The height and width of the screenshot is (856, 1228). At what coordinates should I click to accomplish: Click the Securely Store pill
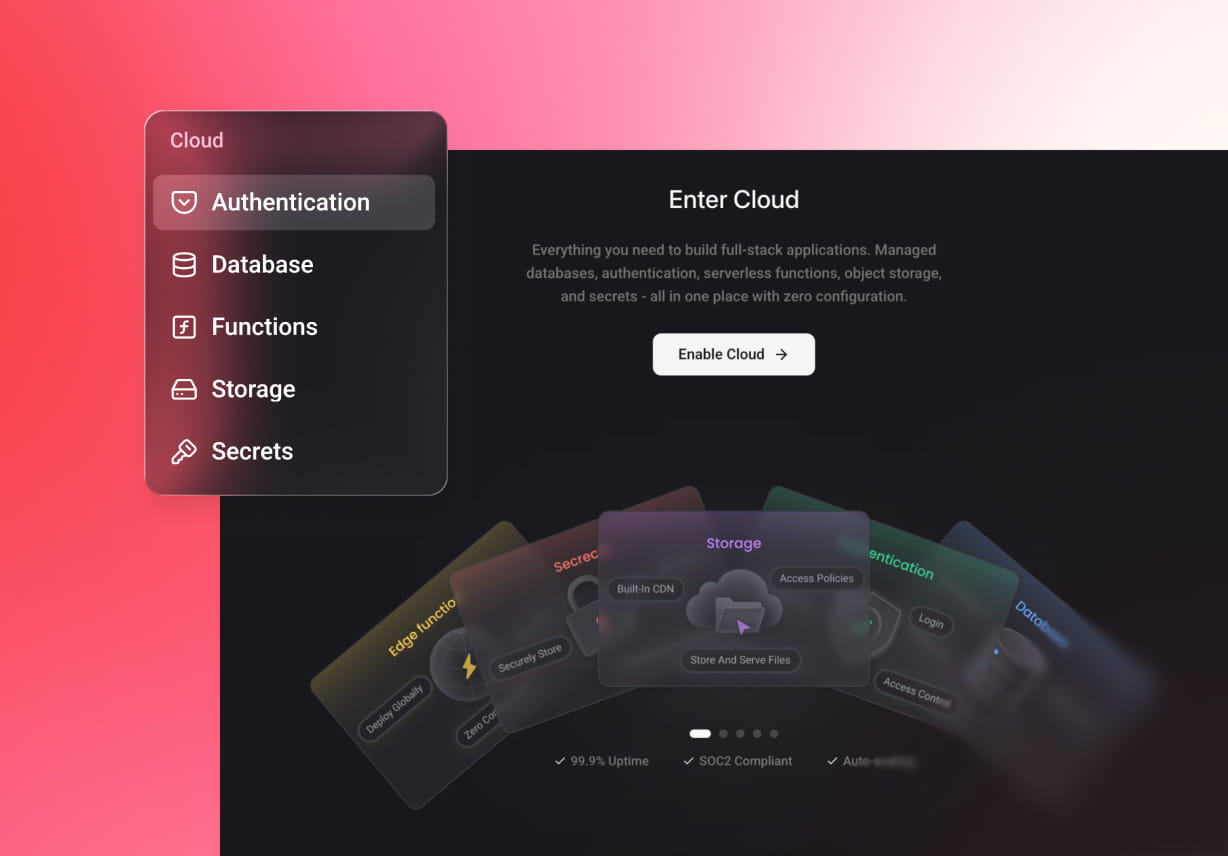pyautogui.click(x=530, y=658)
